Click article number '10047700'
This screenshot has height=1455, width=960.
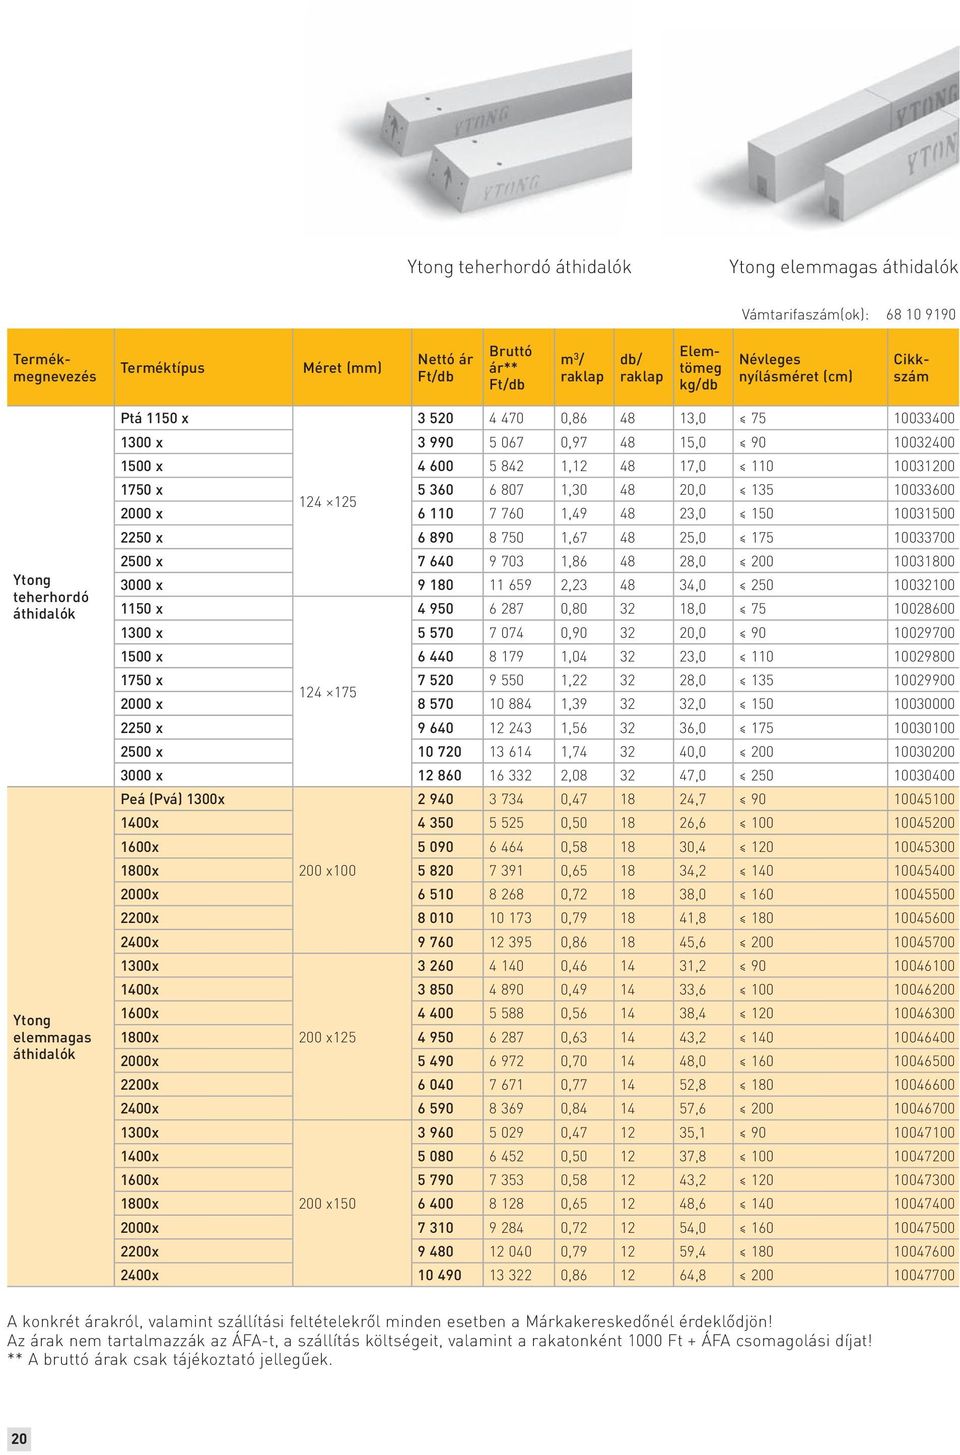pyautogui.click(x=924, y=1275)
